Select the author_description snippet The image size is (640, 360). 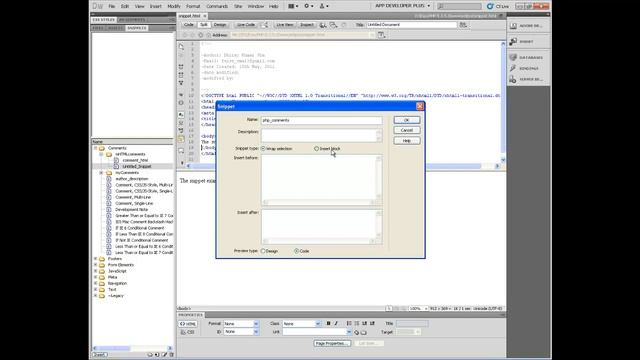131,179
